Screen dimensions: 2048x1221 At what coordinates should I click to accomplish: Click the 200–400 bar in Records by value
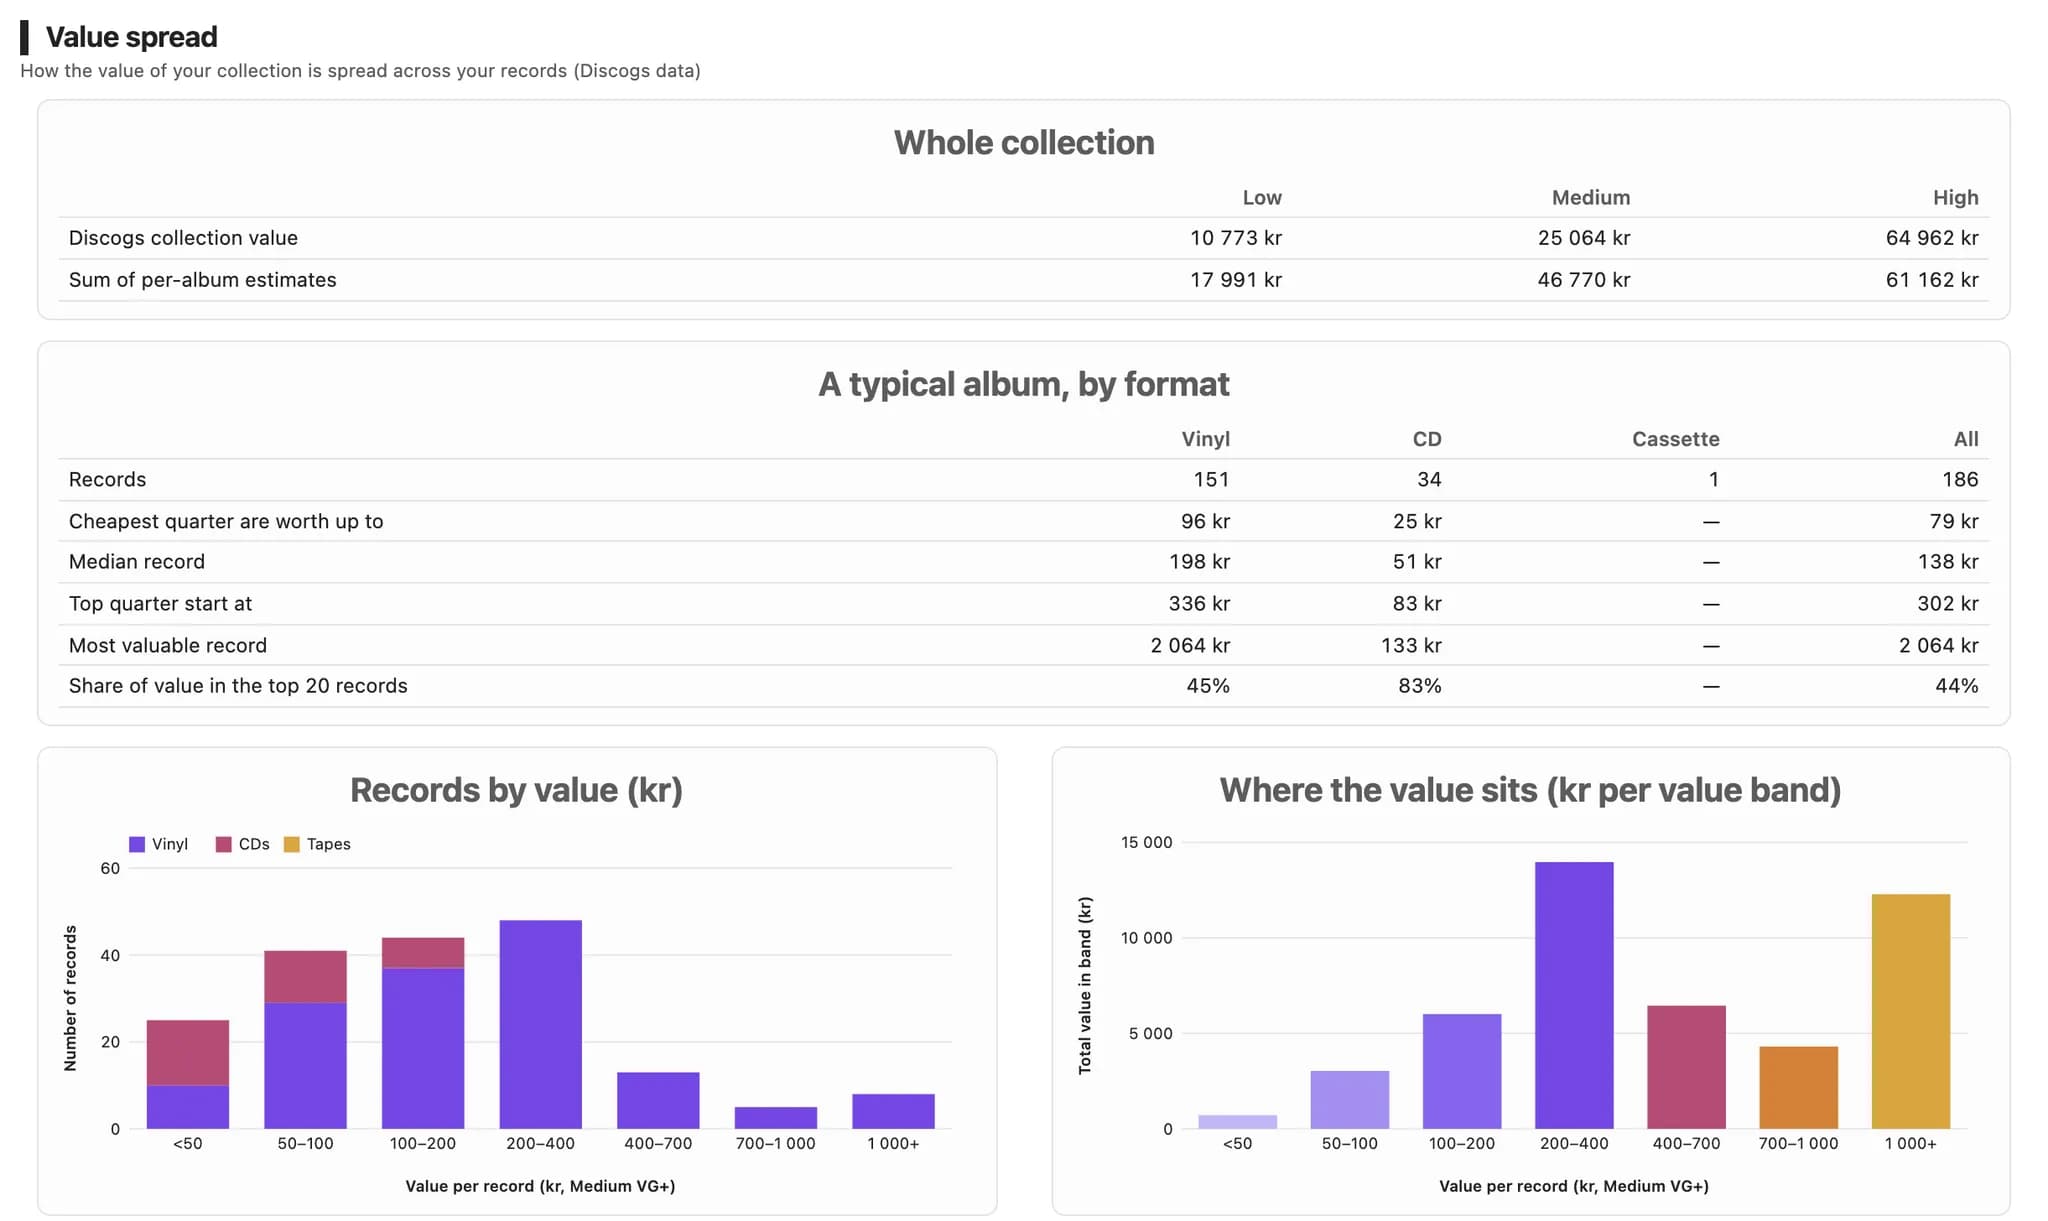(x=541, y=1024)
